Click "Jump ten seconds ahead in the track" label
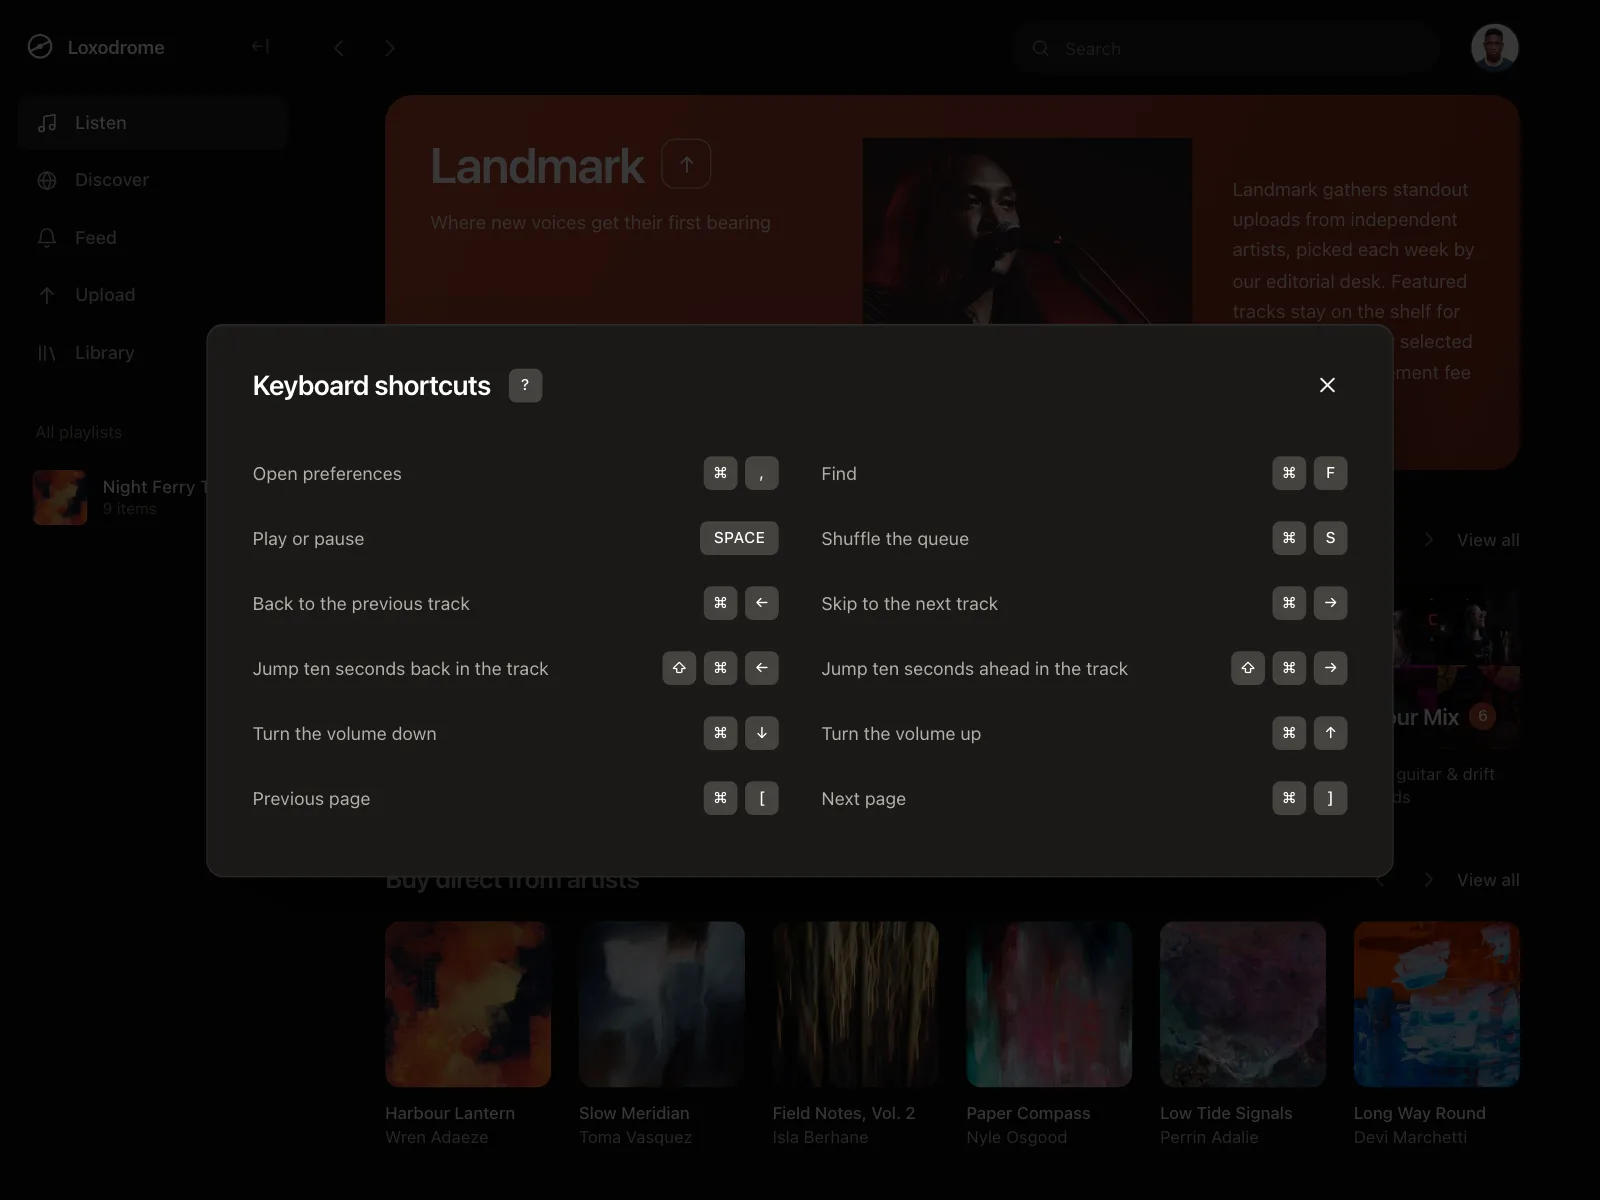Viewport: 1600px width, 1200px height. coord(974,669)
